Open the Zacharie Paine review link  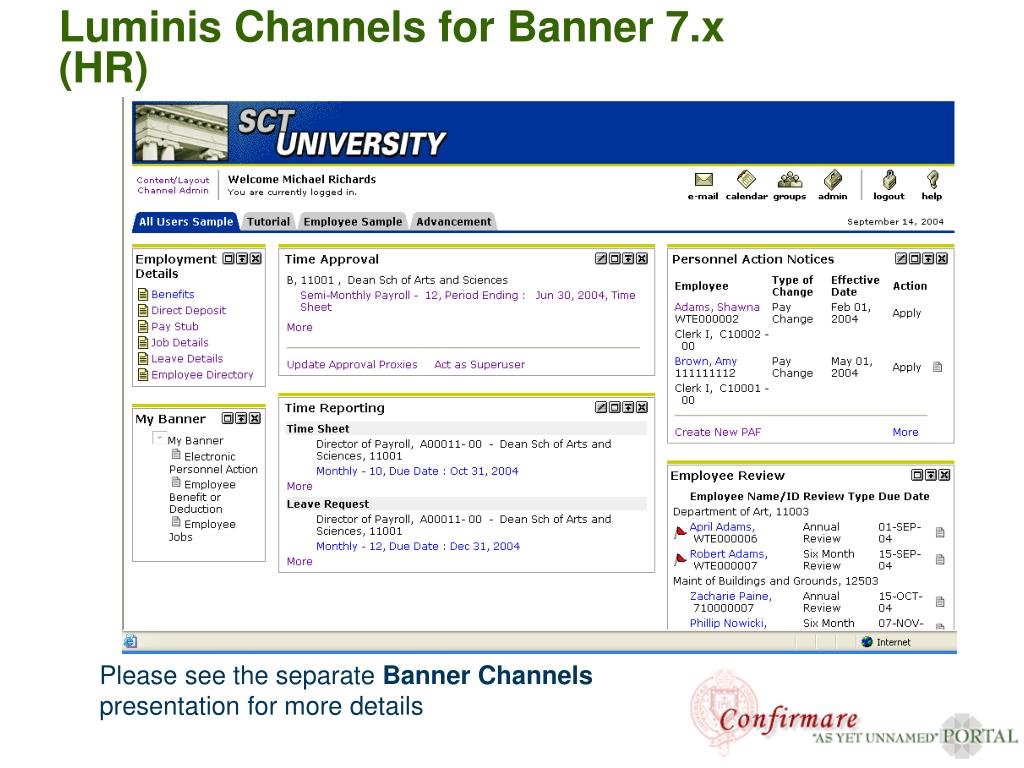point(731,596)
